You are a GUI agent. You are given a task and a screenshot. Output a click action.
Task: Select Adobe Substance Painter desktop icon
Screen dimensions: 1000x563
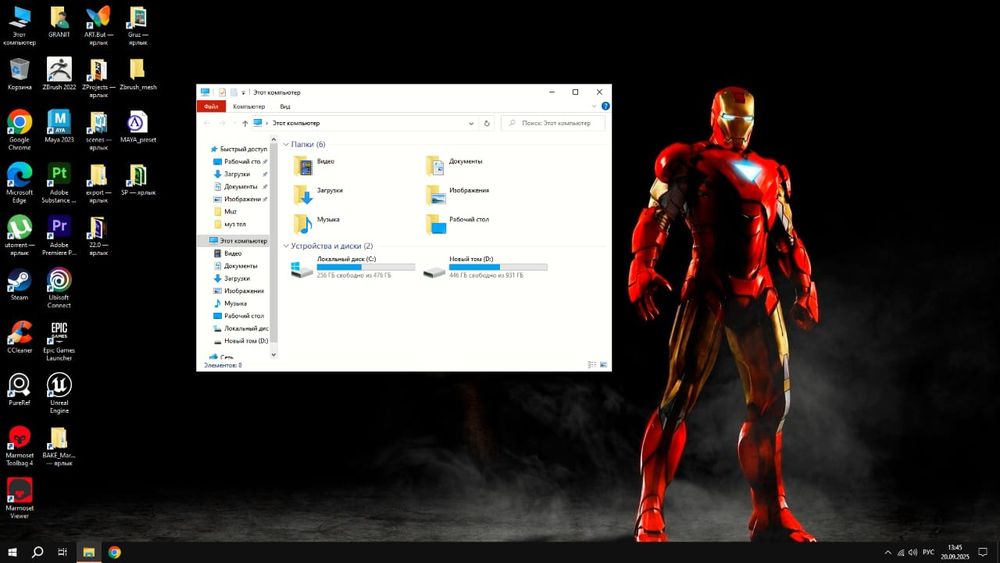pyautogui.click(x=59, y=182)
